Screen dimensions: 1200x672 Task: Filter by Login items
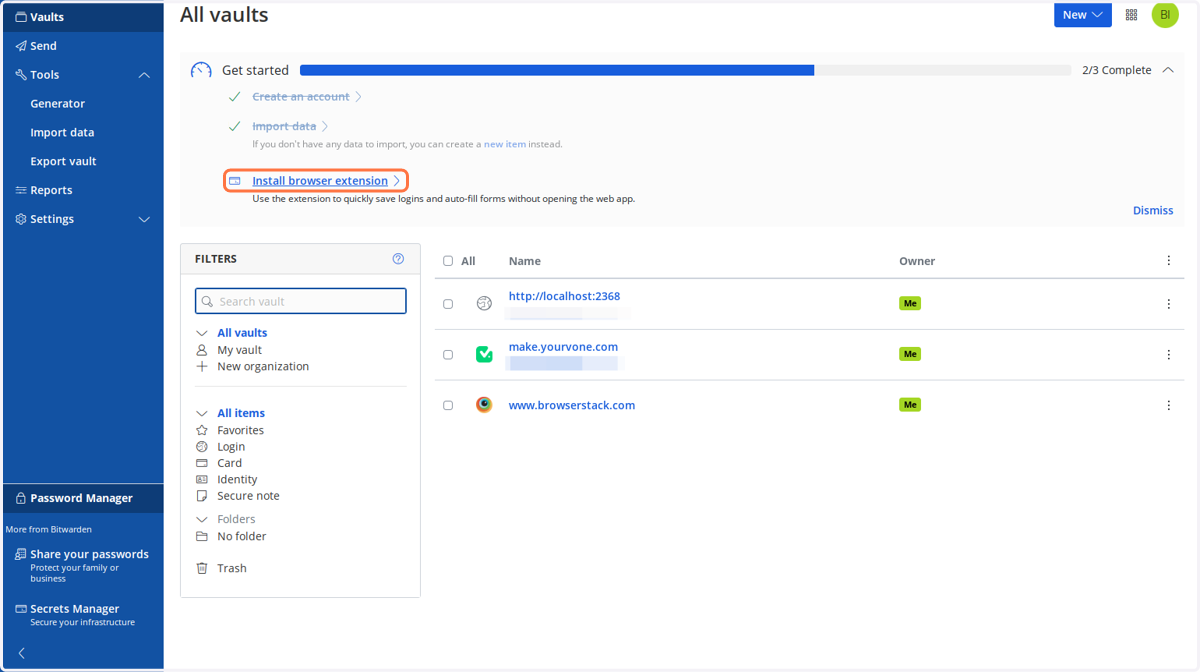(x=231, y=447)
